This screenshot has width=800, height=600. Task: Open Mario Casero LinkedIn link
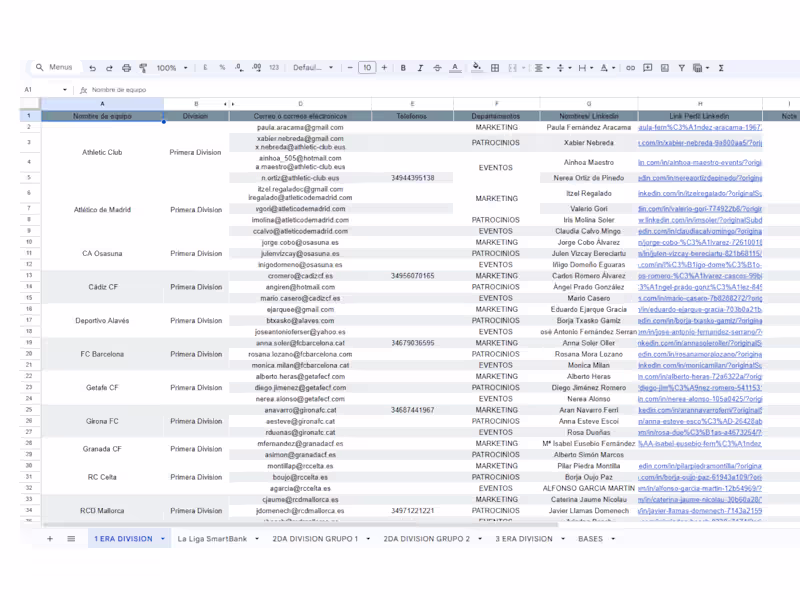(x=699, y=298)
